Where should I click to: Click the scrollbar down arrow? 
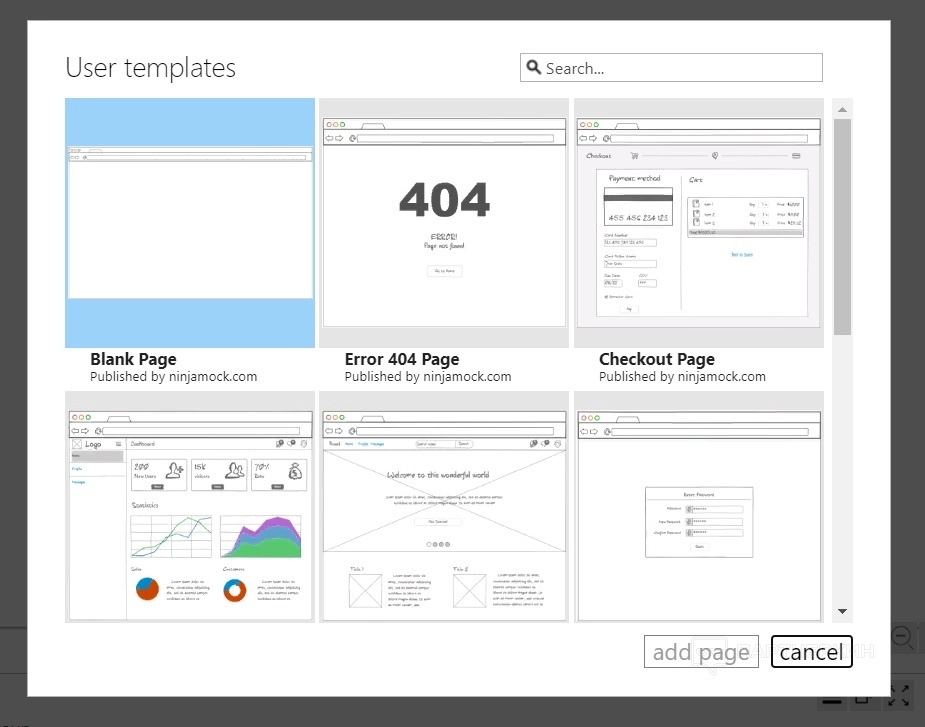pyautogui.click(x=842, y=611)
